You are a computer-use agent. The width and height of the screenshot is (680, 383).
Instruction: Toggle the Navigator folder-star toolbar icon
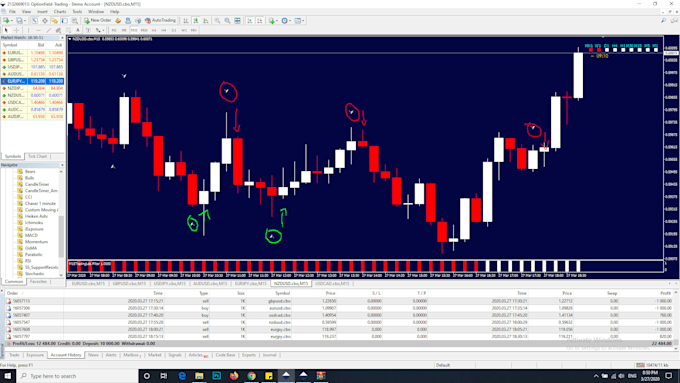[54, 20]
